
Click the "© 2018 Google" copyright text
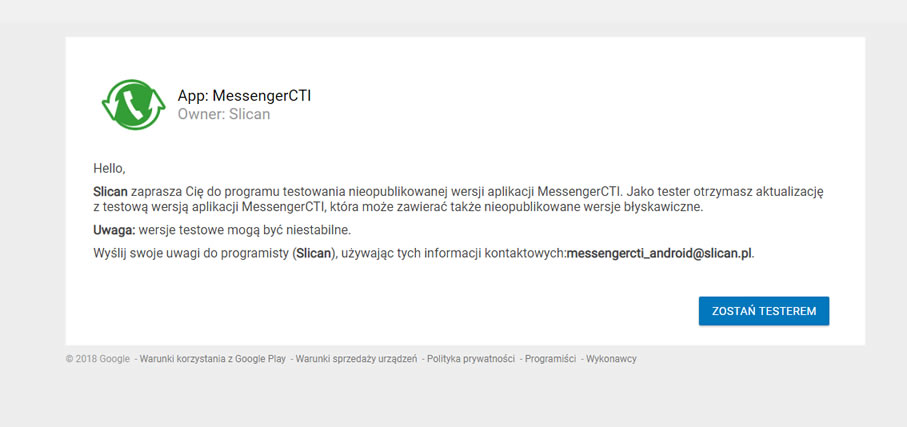tap(98, 359)
